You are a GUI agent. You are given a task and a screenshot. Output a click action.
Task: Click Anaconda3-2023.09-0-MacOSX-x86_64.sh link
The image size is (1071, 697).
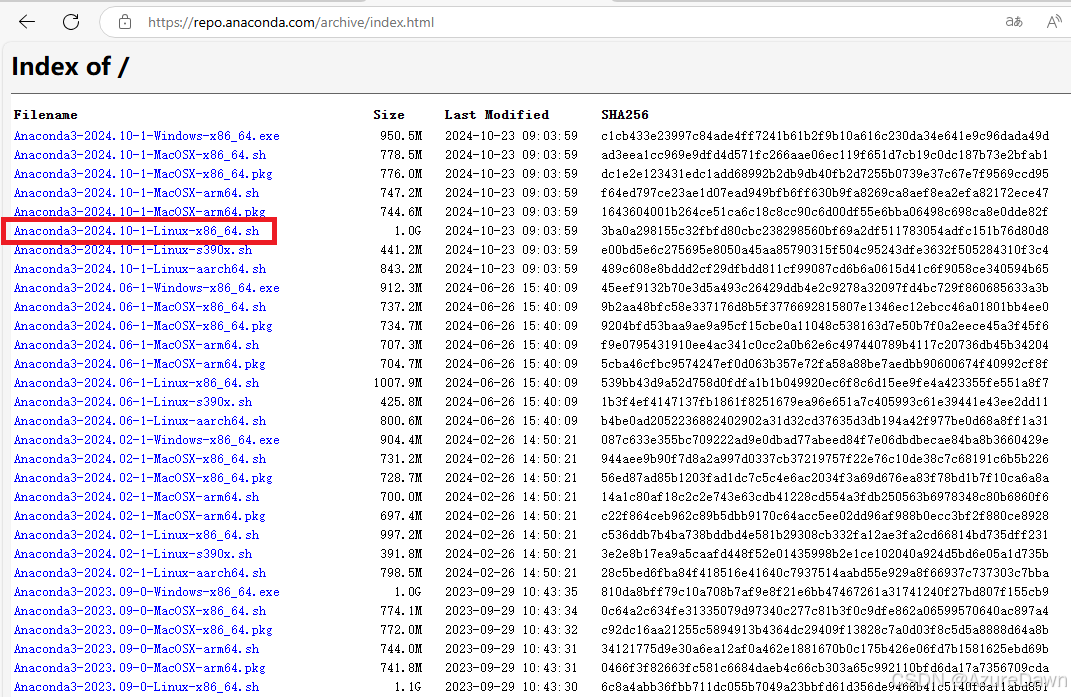(140, 611)
